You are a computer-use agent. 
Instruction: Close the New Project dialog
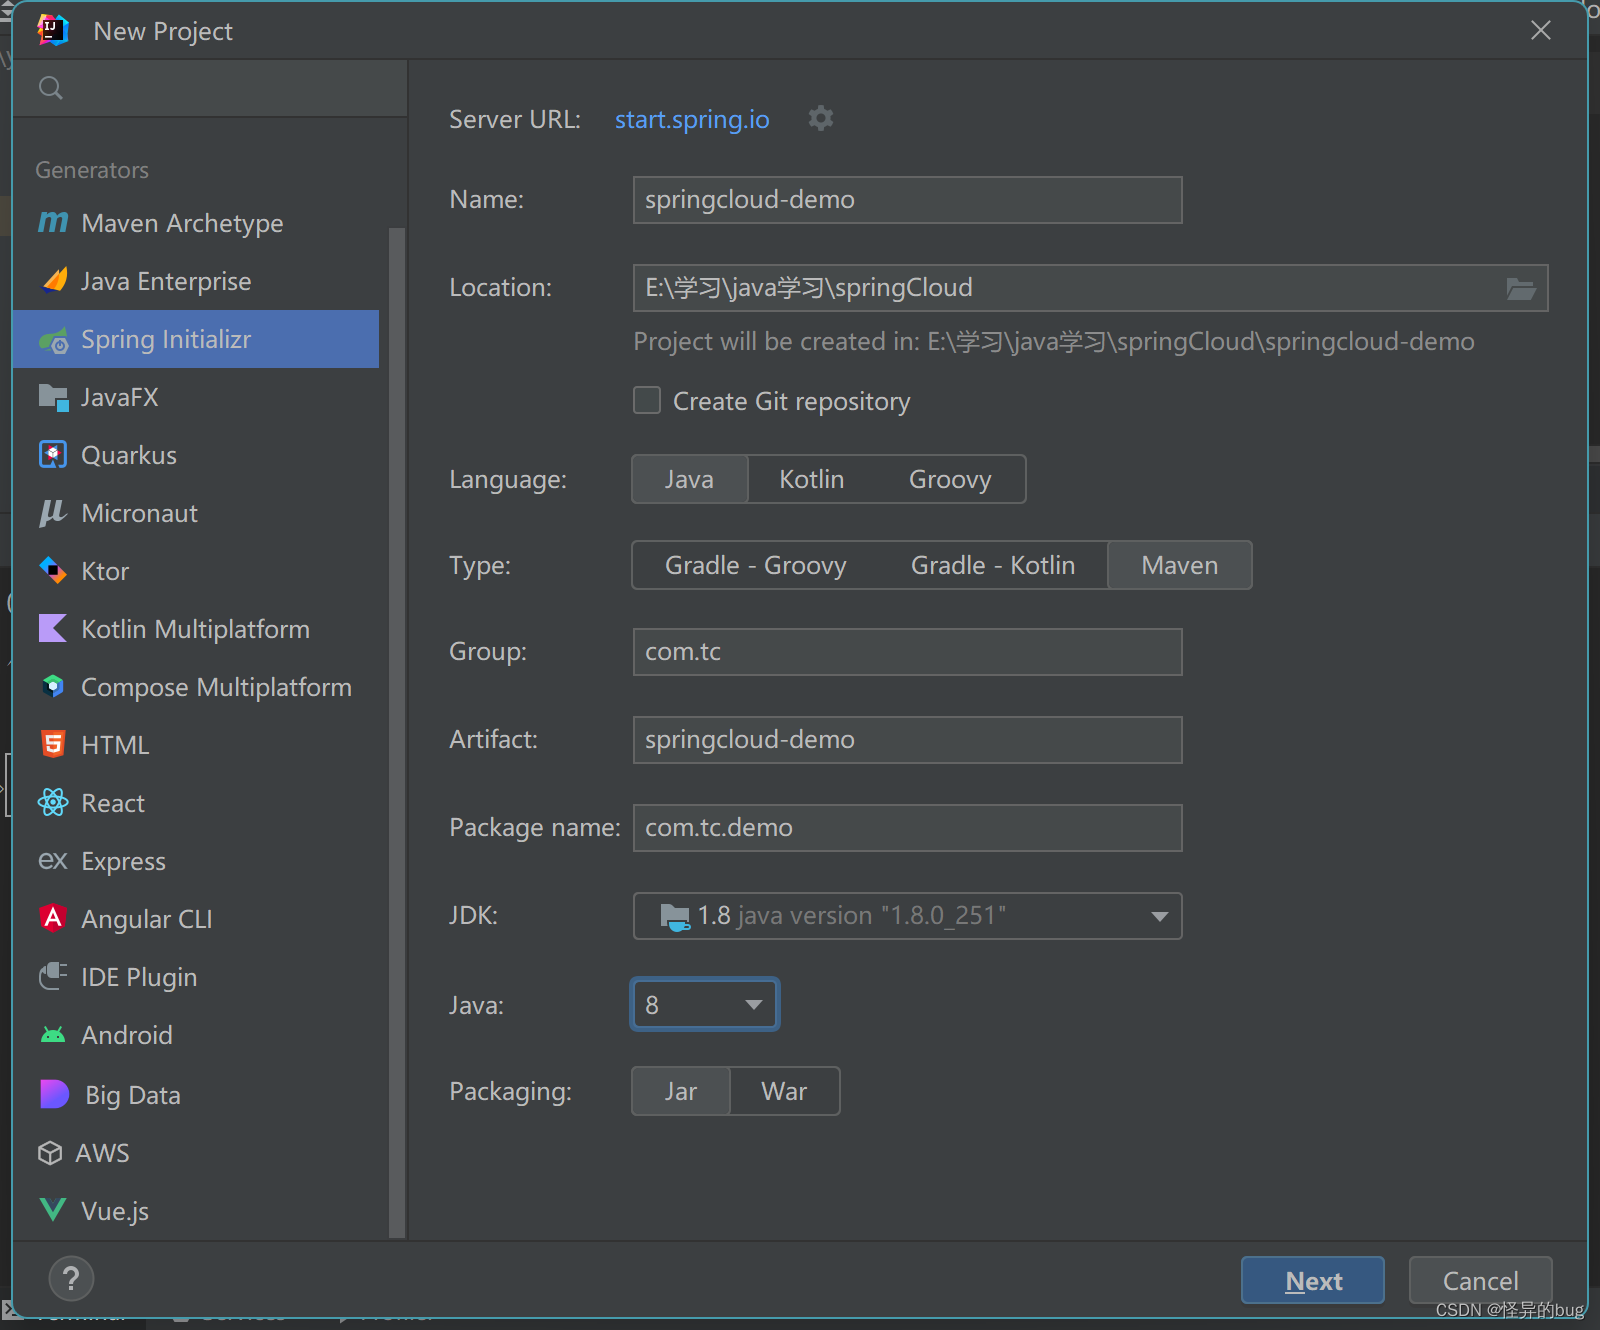tap(1541, 30)
